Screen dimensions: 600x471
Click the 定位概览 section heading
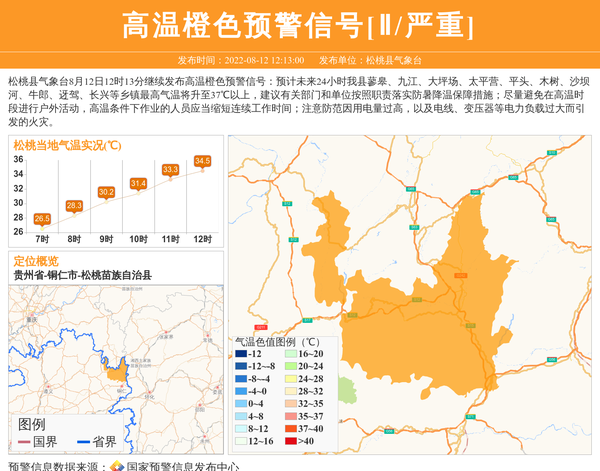pyautogui.click(x=36, y=260)
